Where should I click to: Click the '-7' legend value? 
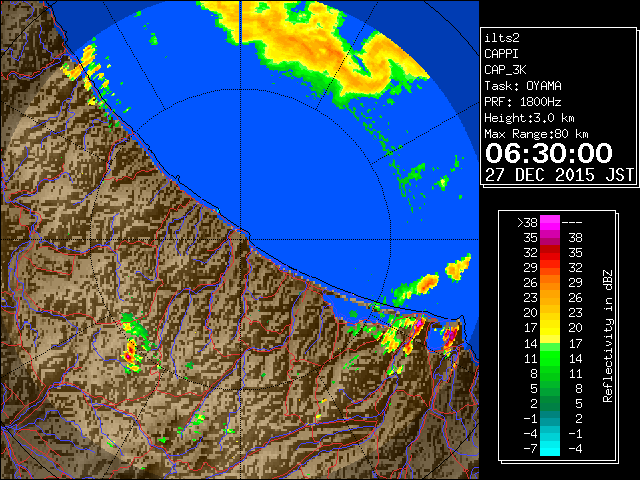(x=530, y=449)
